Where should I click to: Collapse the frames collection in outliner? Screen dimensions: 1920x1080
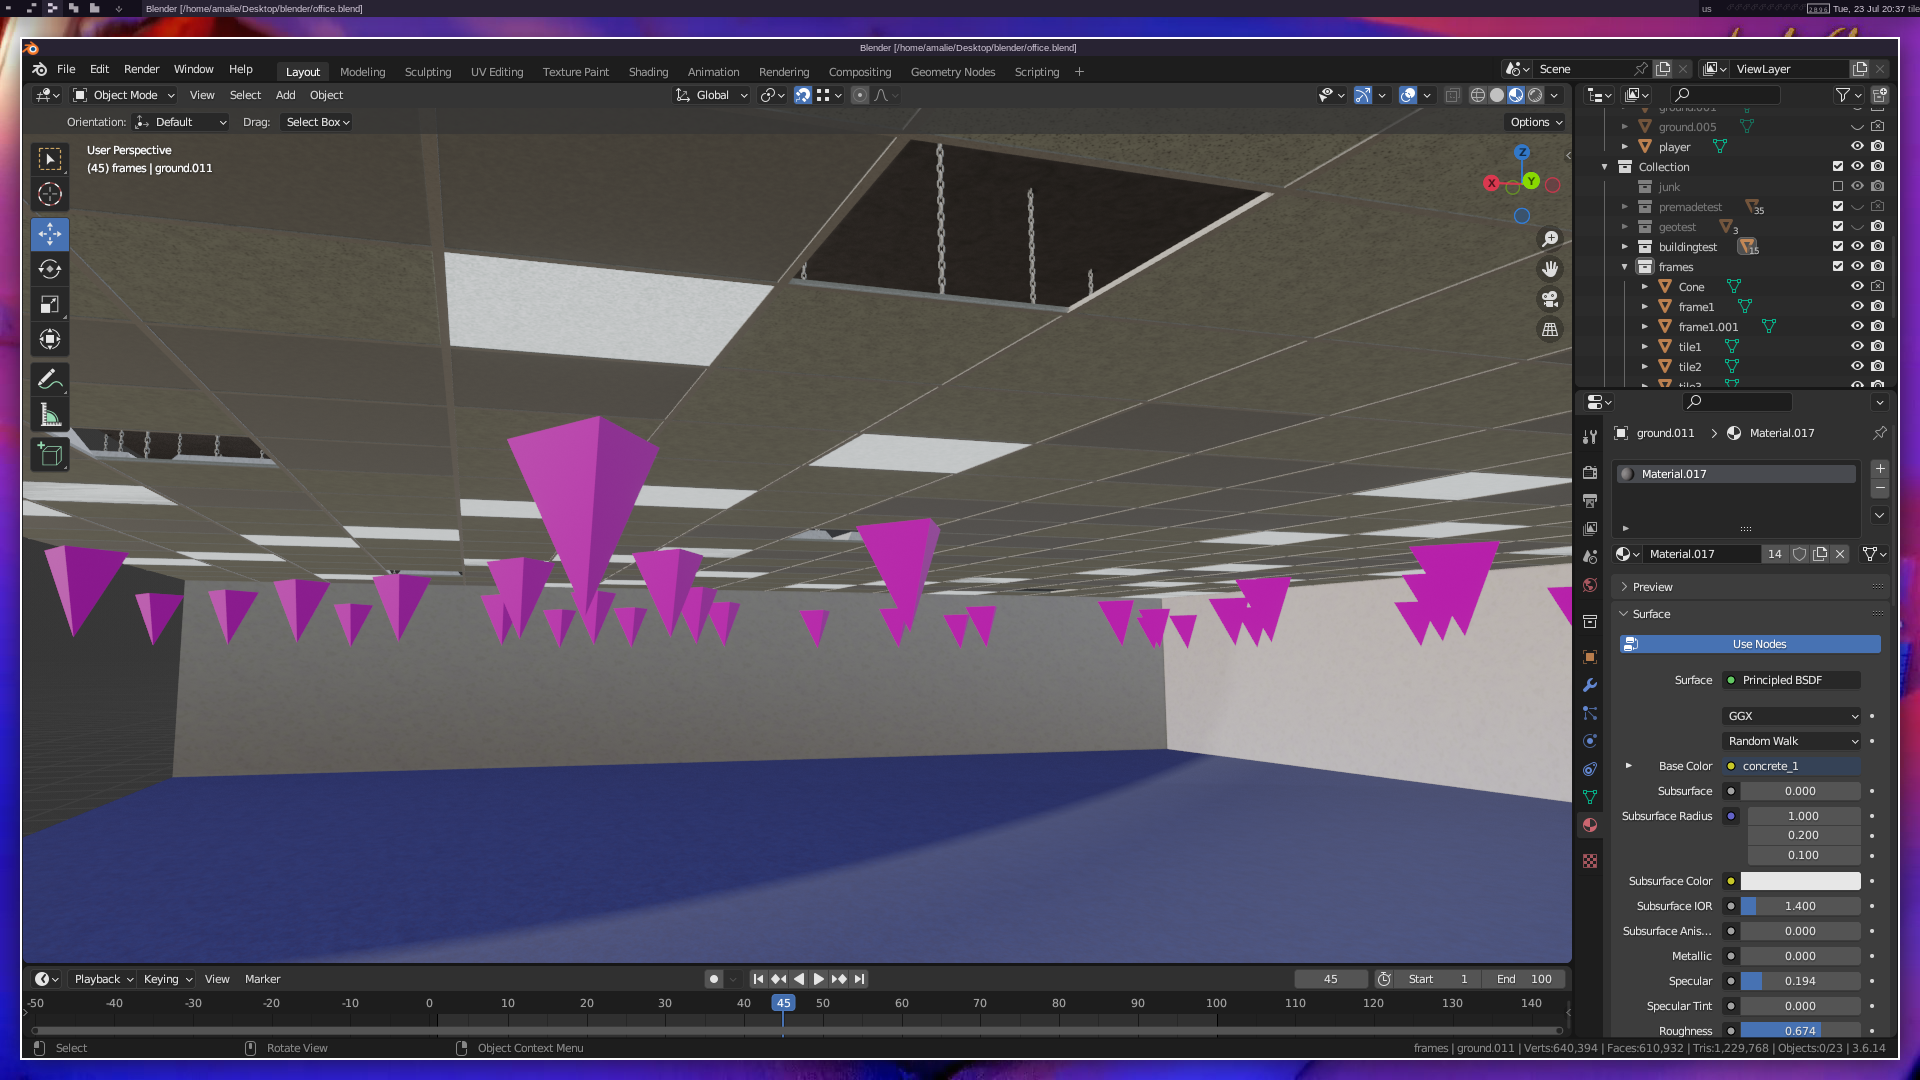click(x=1625, y=267)
